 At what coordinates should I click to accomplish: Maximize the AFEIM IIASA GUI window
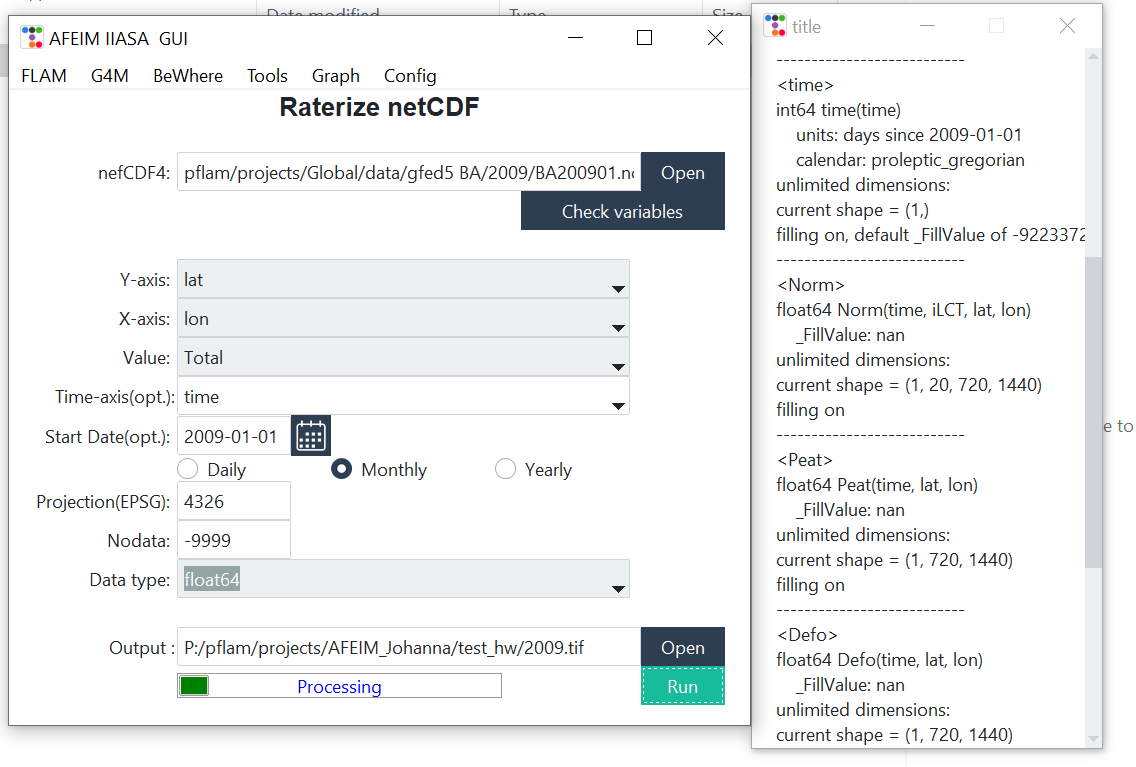pyautogui.click(x=645, y=38)
